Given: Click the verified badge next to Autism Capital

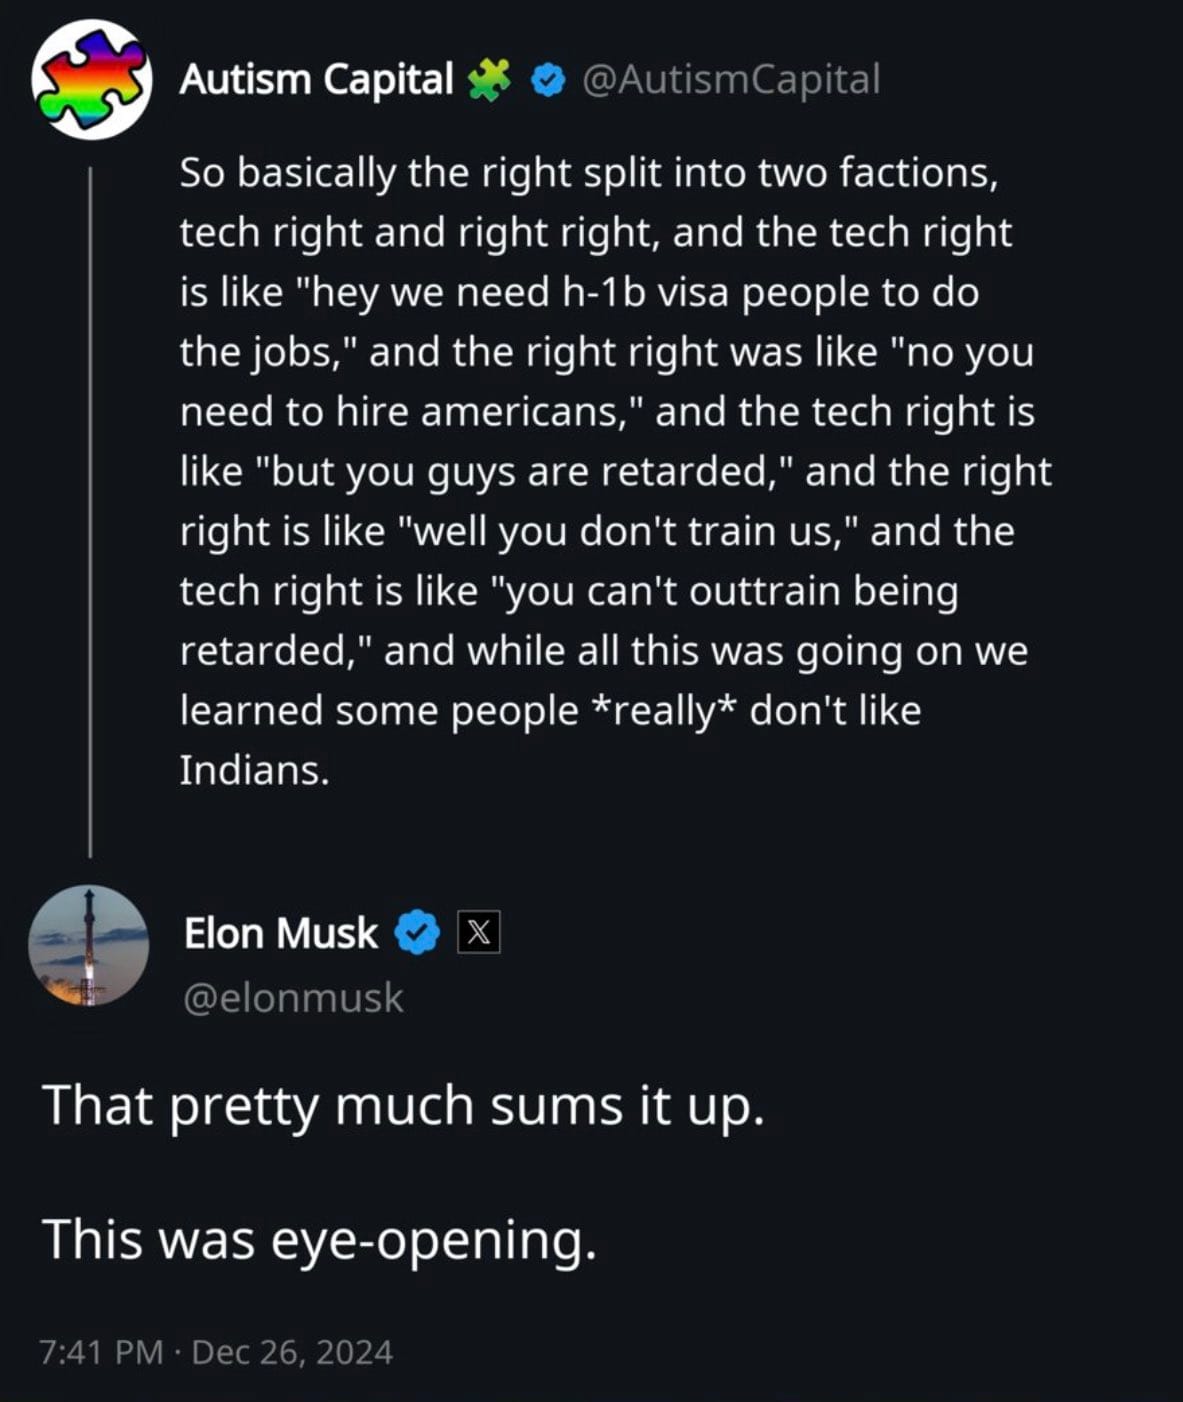Looking at the screenshot, I should pos(546,80).
